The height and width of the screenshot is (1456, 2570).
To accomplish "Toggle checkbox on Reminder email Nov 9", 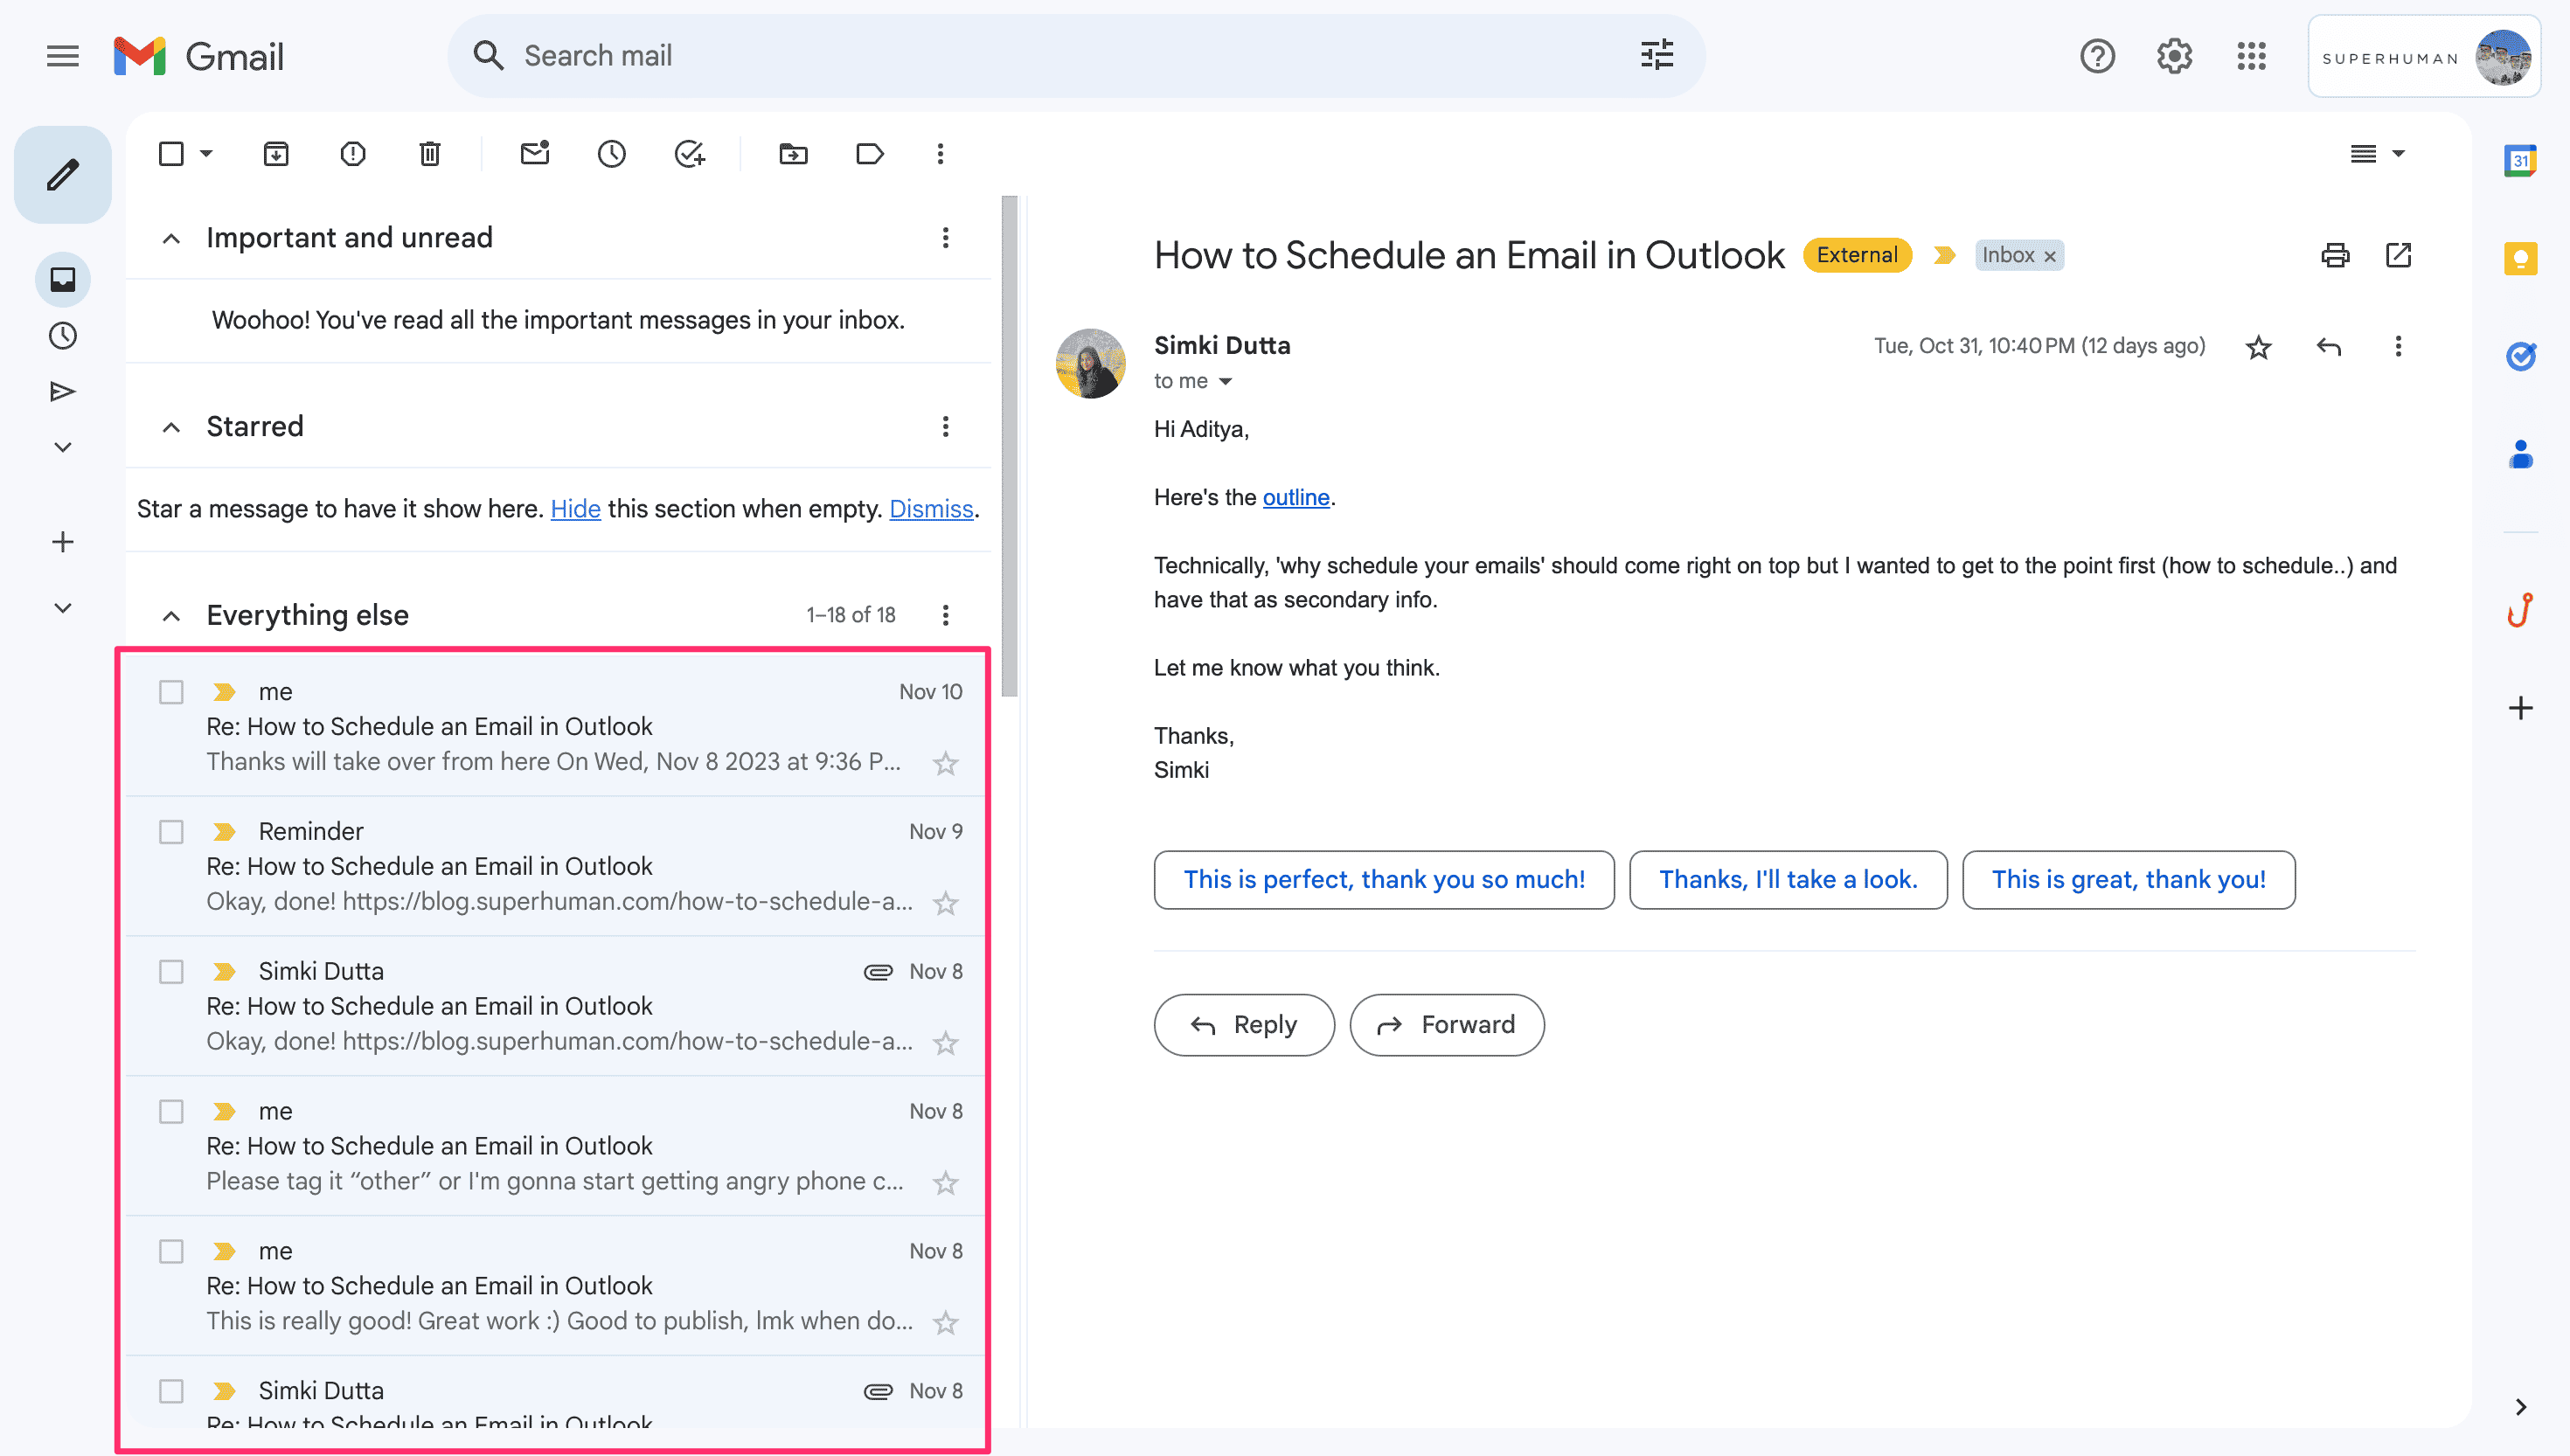I will point(170,831).
